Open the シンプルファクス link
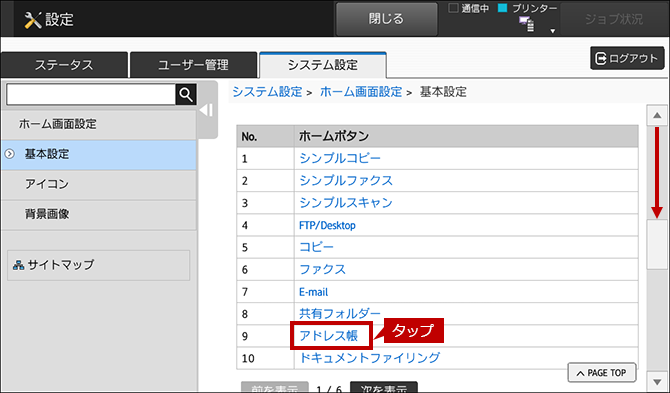 (x=346, y=181)
